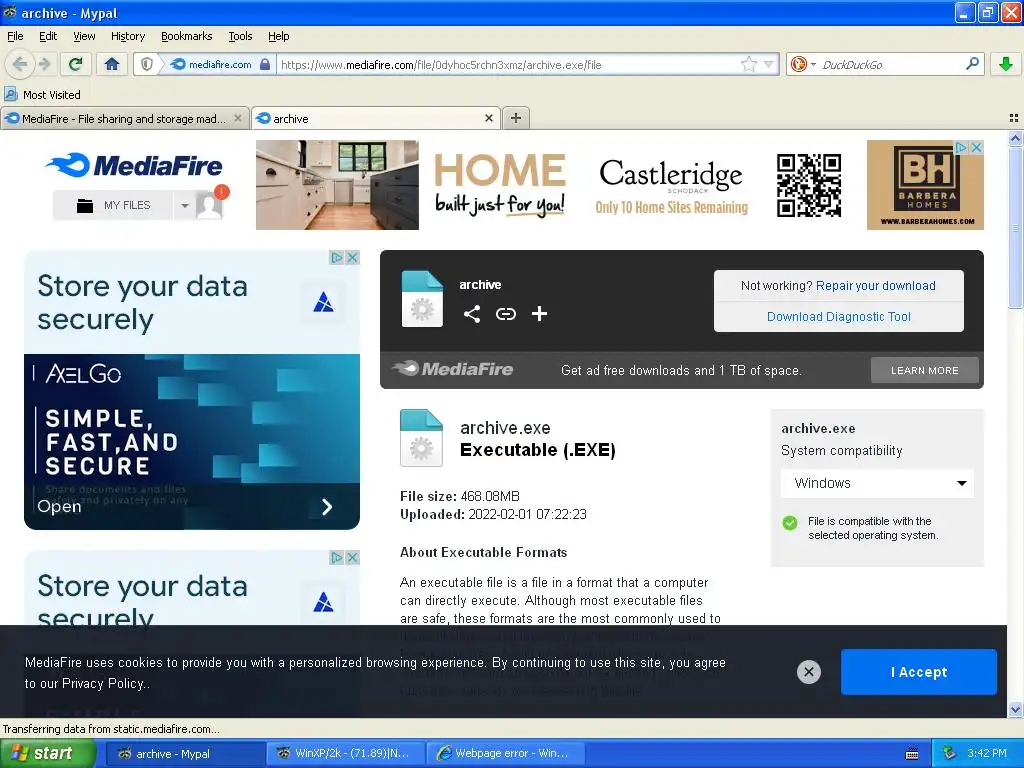Open the File menu
The image size is (1024, 768).
pos(15,36)
